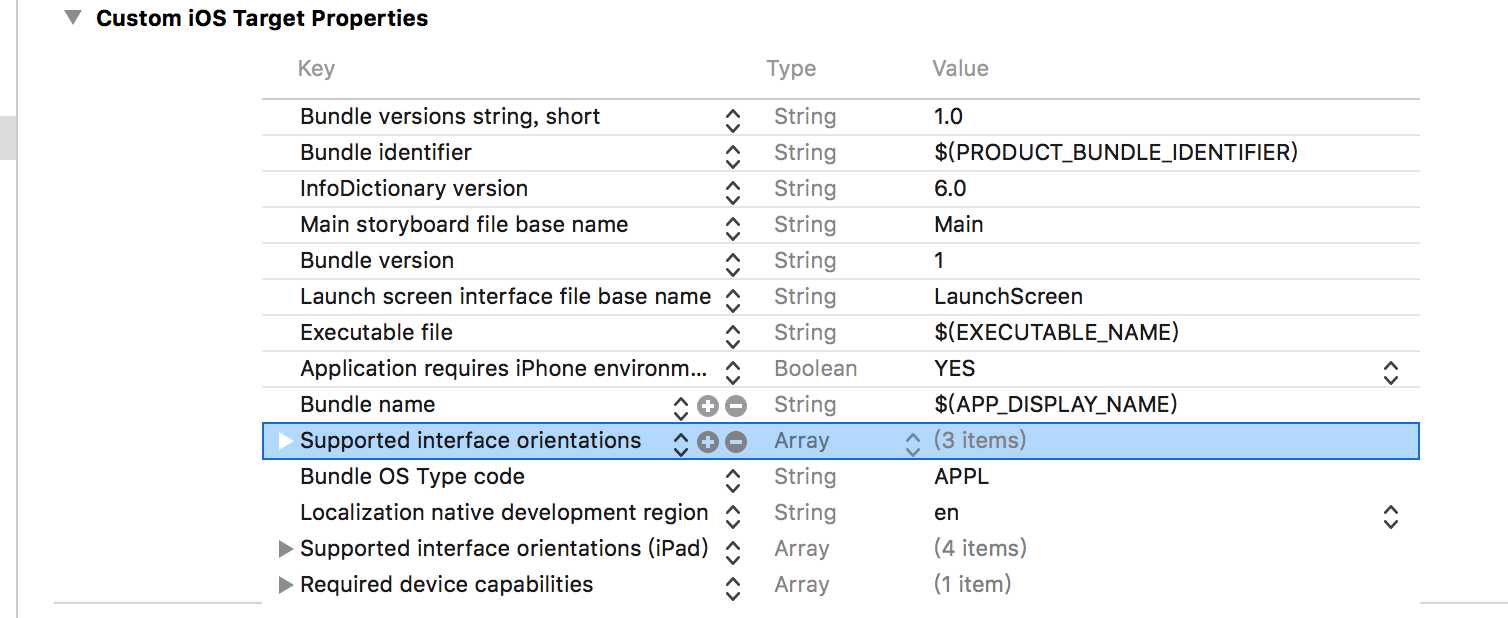Change Array type of Supported interface orientations
Image resolution: width=1508 pixels, height=618 pixels.
coord(912,444)
